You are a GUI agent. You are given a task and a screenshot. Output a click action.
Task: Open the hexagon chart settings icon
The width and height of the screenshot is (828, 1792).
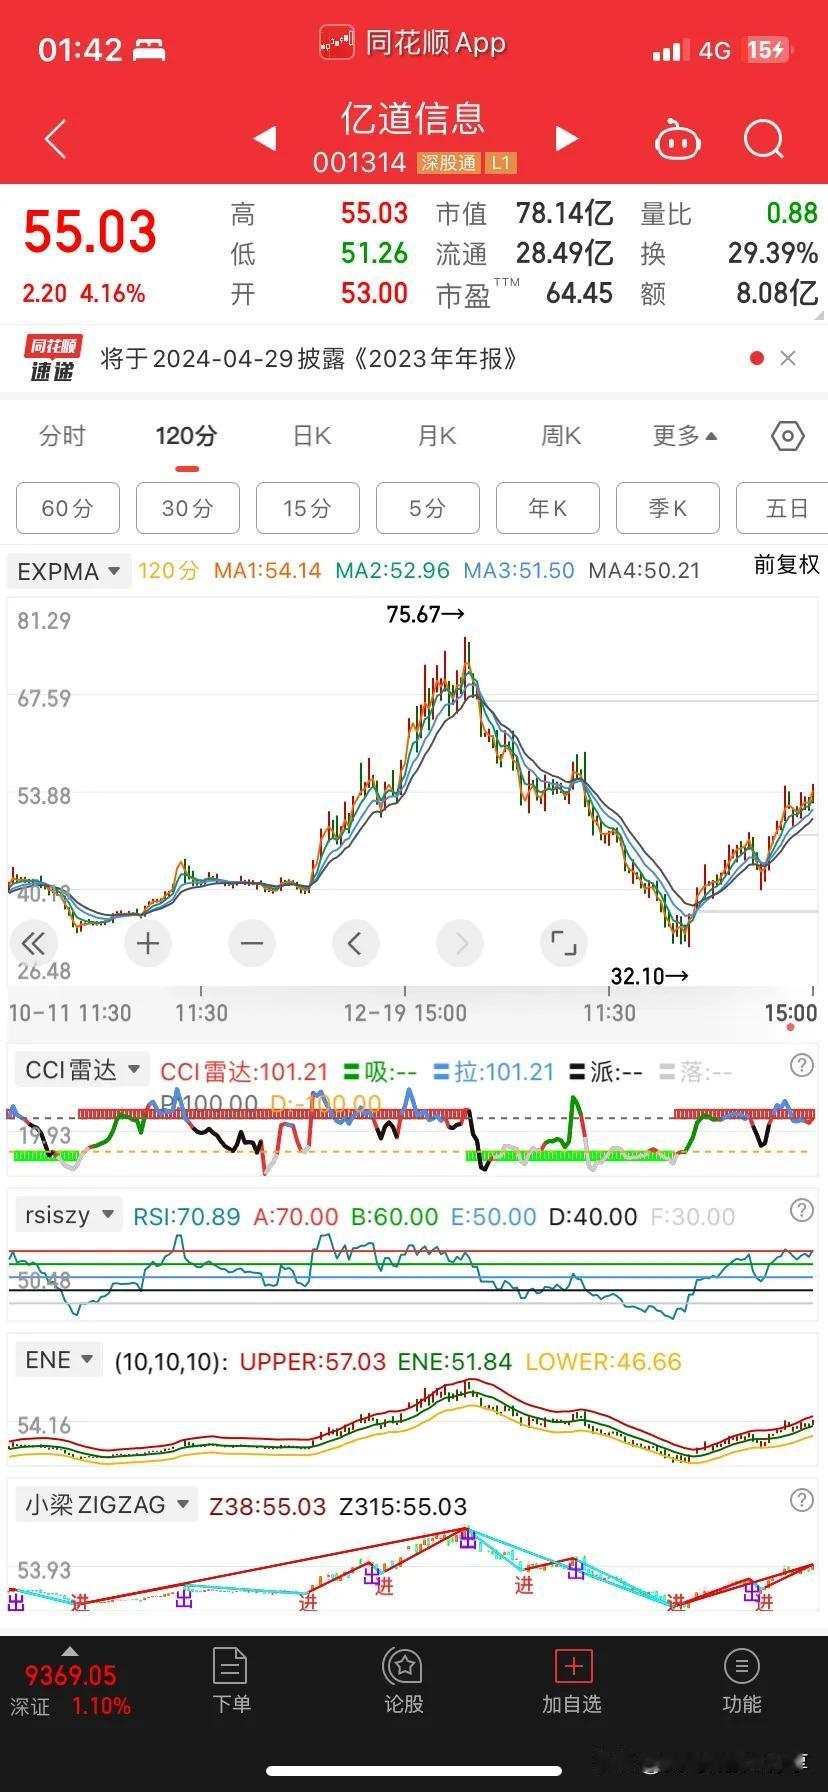(x=788, y=436)
